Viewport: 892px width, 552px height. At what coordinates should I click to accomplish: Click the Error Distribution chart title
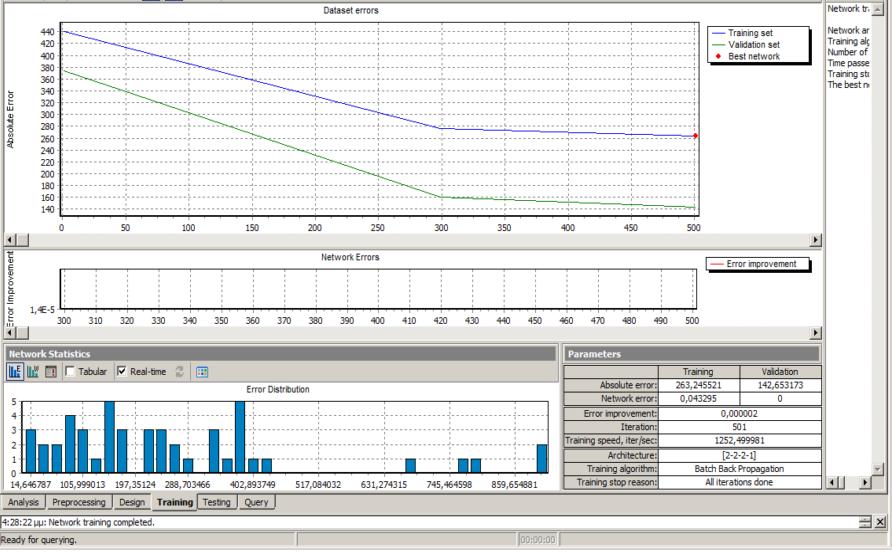pyautogui.click(x=278, y=389)
